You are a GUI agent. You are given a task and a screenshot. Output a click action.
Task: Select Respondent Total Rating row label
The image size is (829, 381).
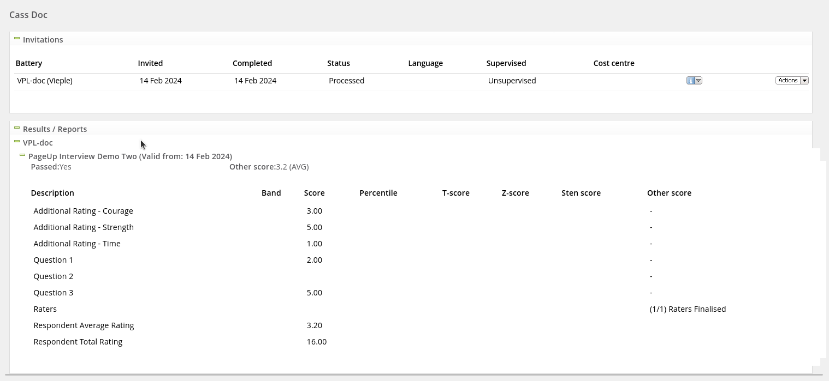78,342
